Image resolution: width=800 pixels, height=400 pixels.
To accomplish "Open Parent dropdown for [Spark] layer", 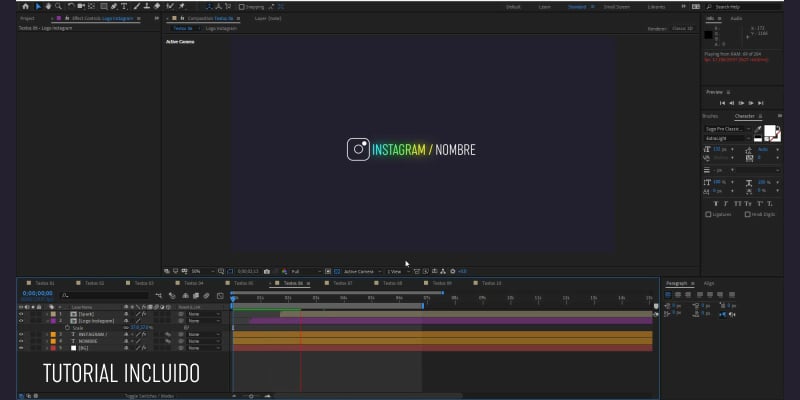I will [x=203, y=314].
